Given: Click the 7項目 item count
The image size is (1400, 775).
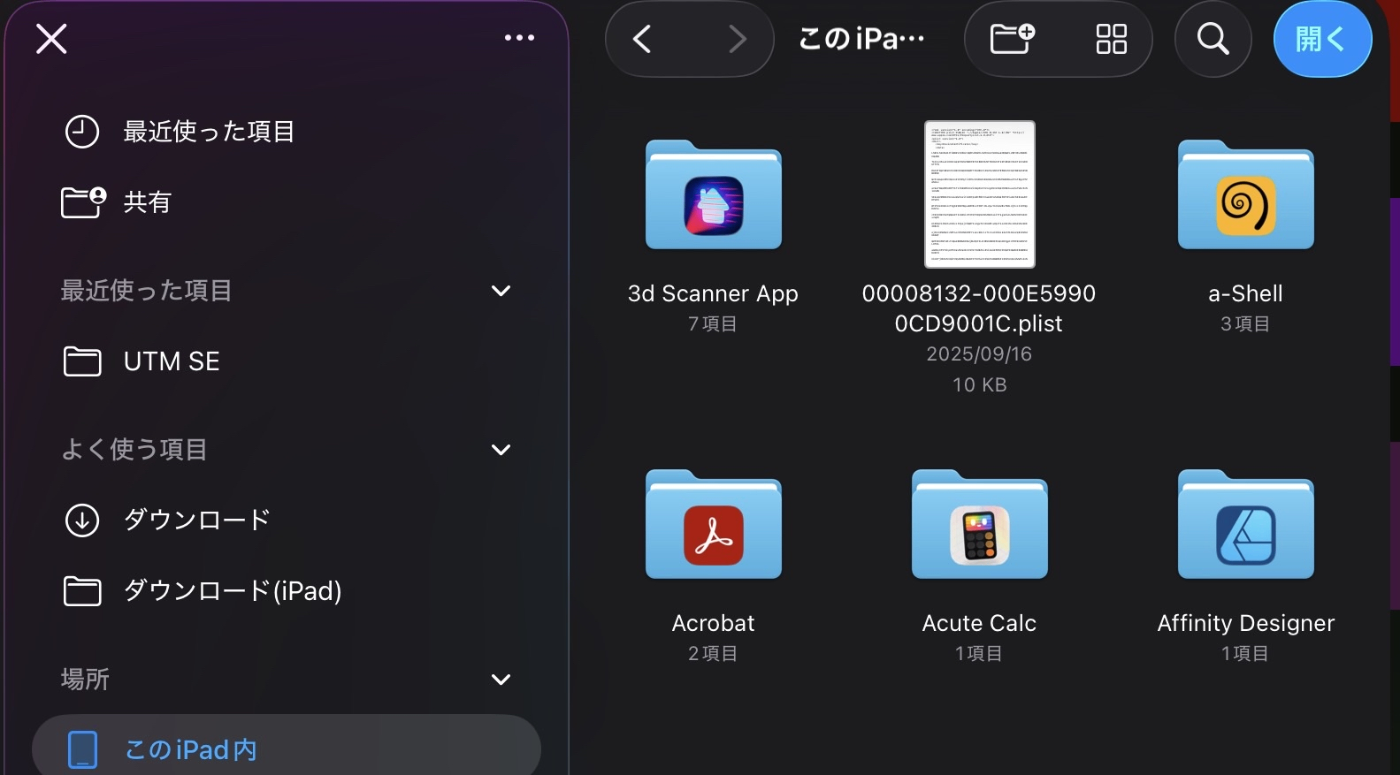Looking at the screenshot, I should [x=713, y=324].
